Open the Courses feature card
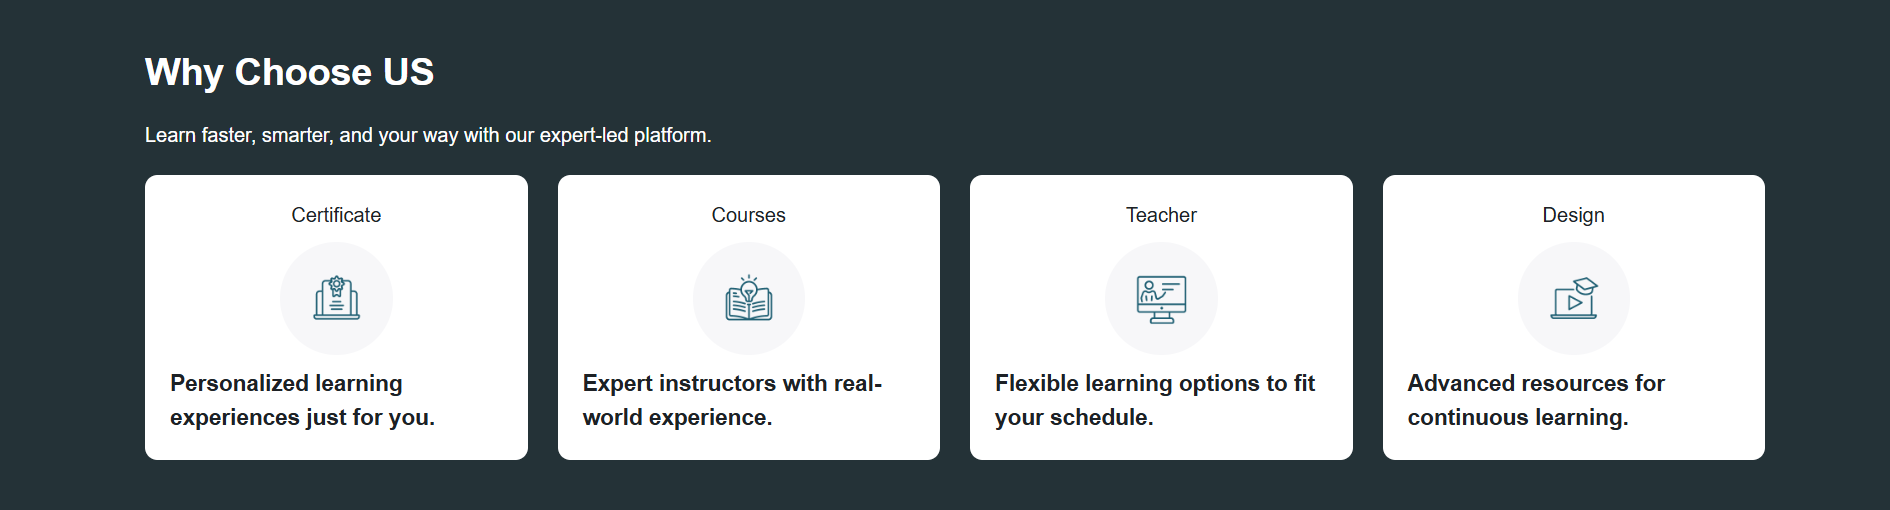Viewport: 1890px width, 510px height. 749,317
